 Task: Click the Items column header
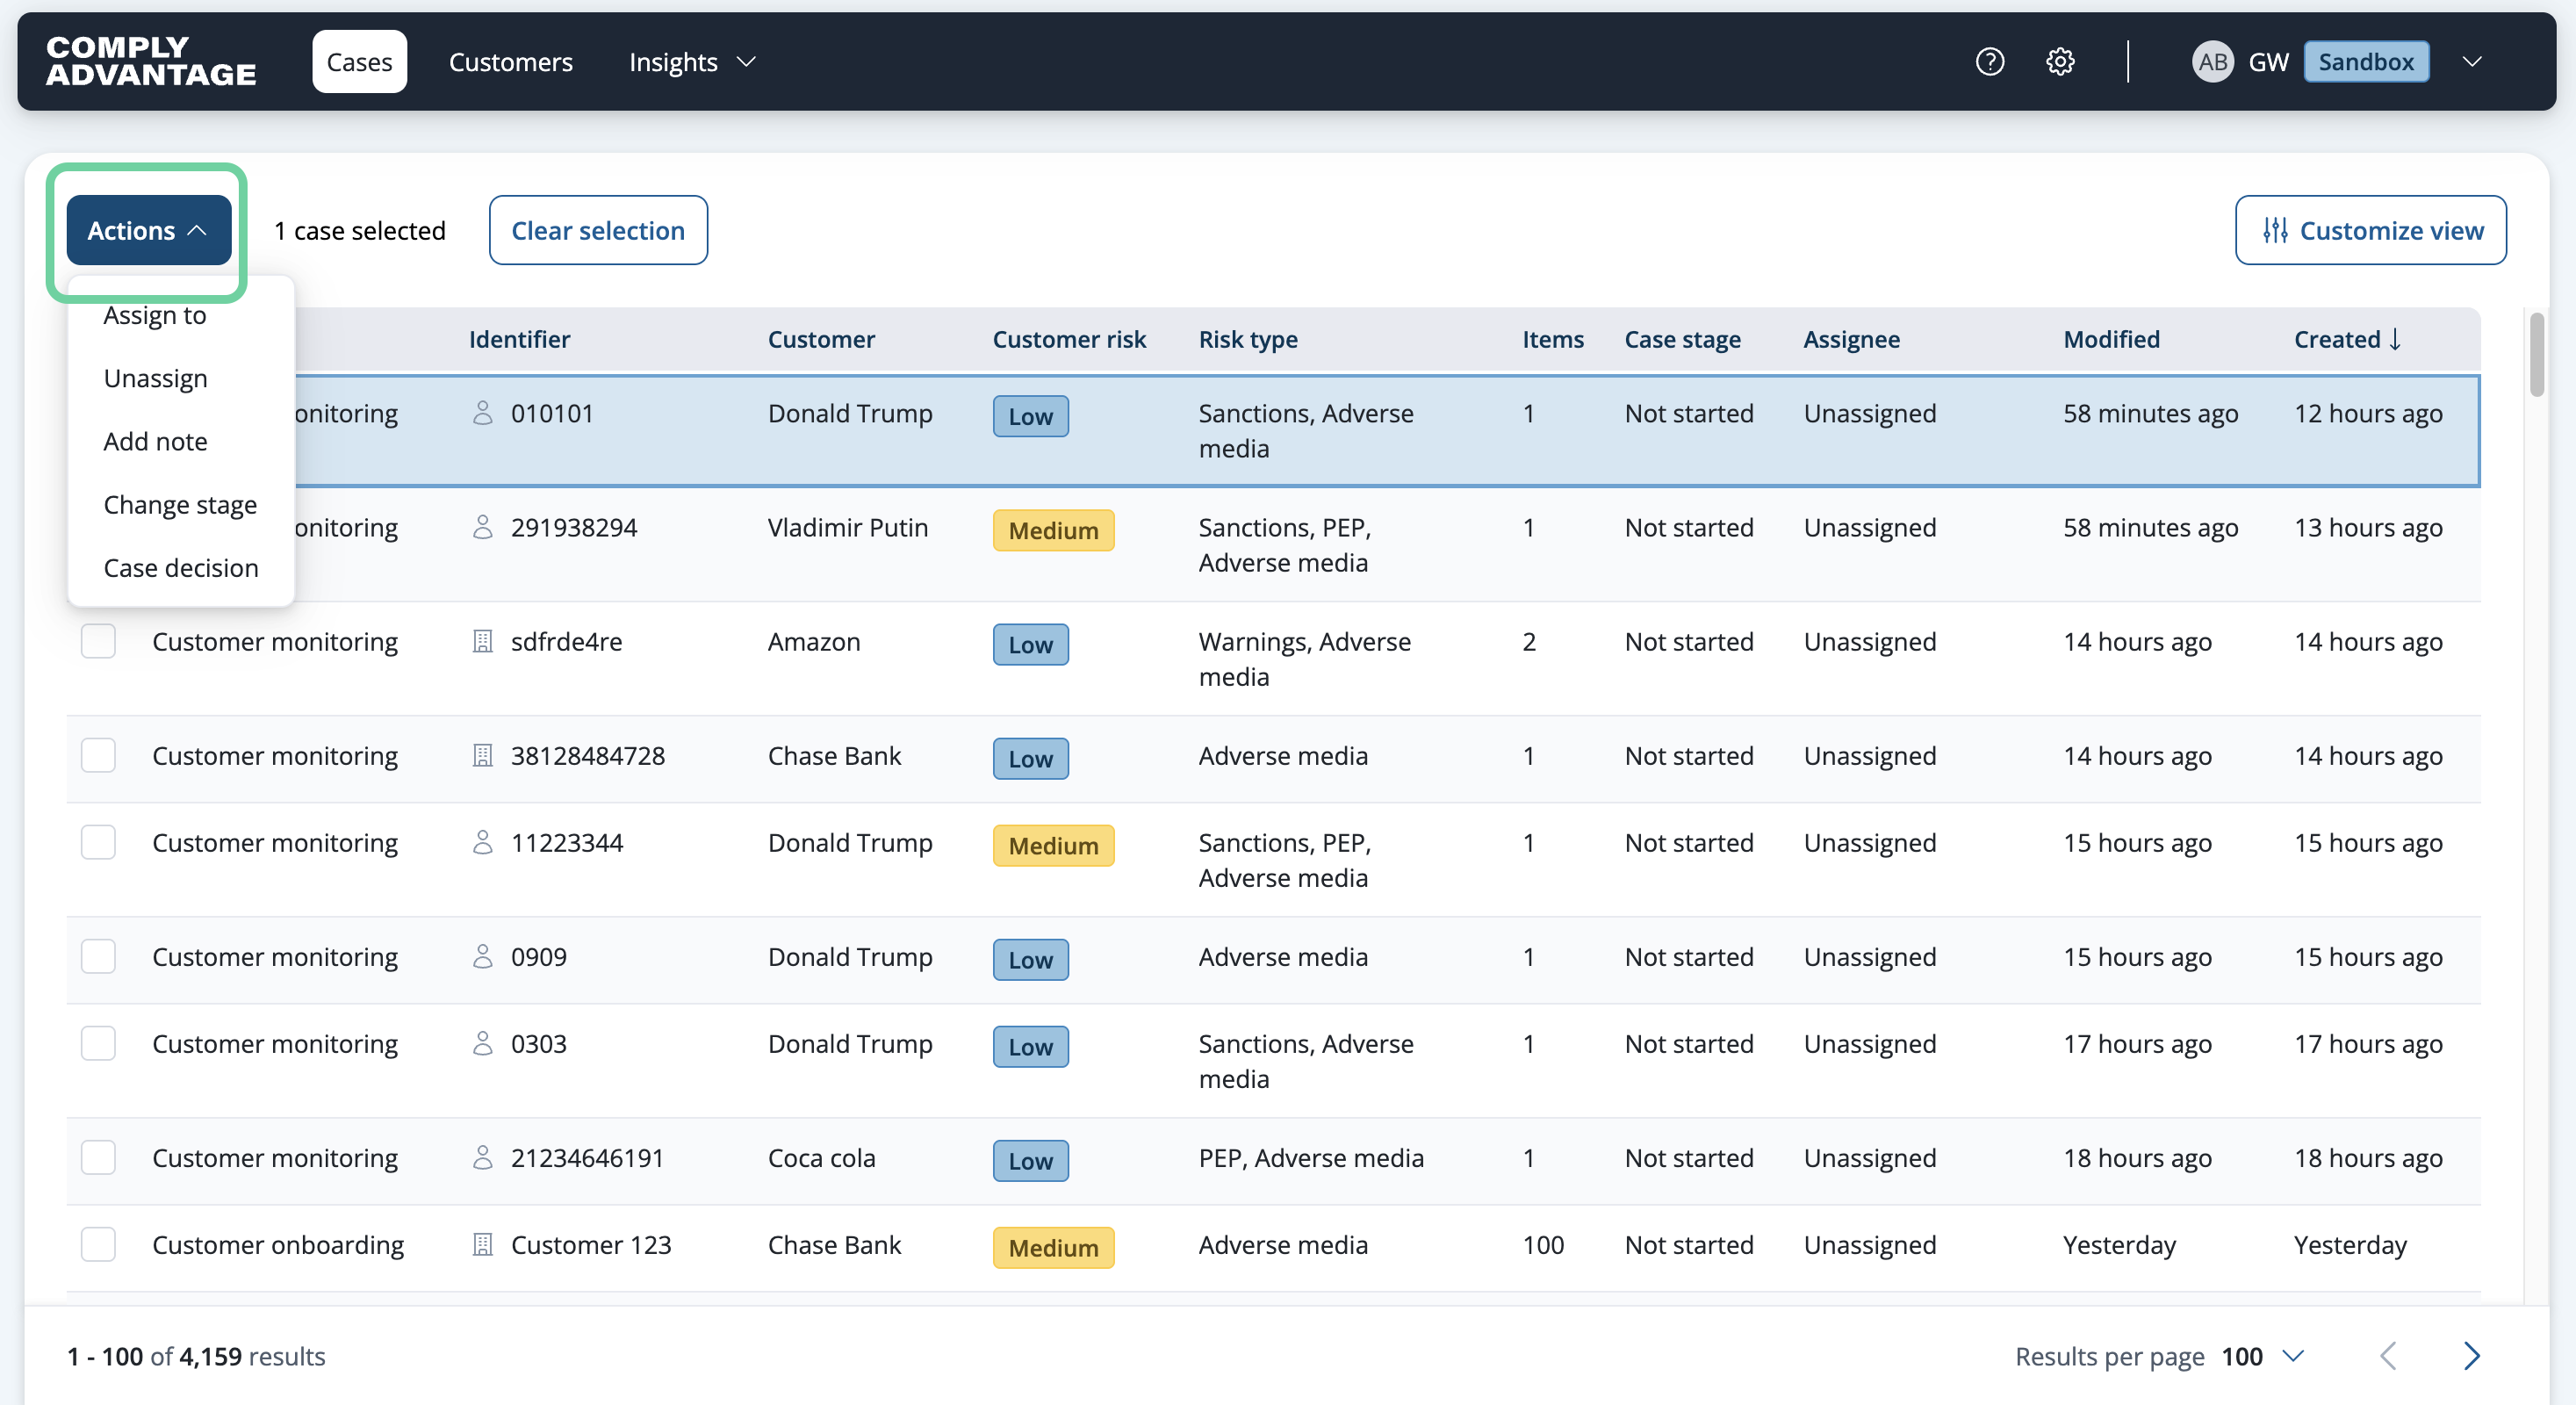(1553, 339)
